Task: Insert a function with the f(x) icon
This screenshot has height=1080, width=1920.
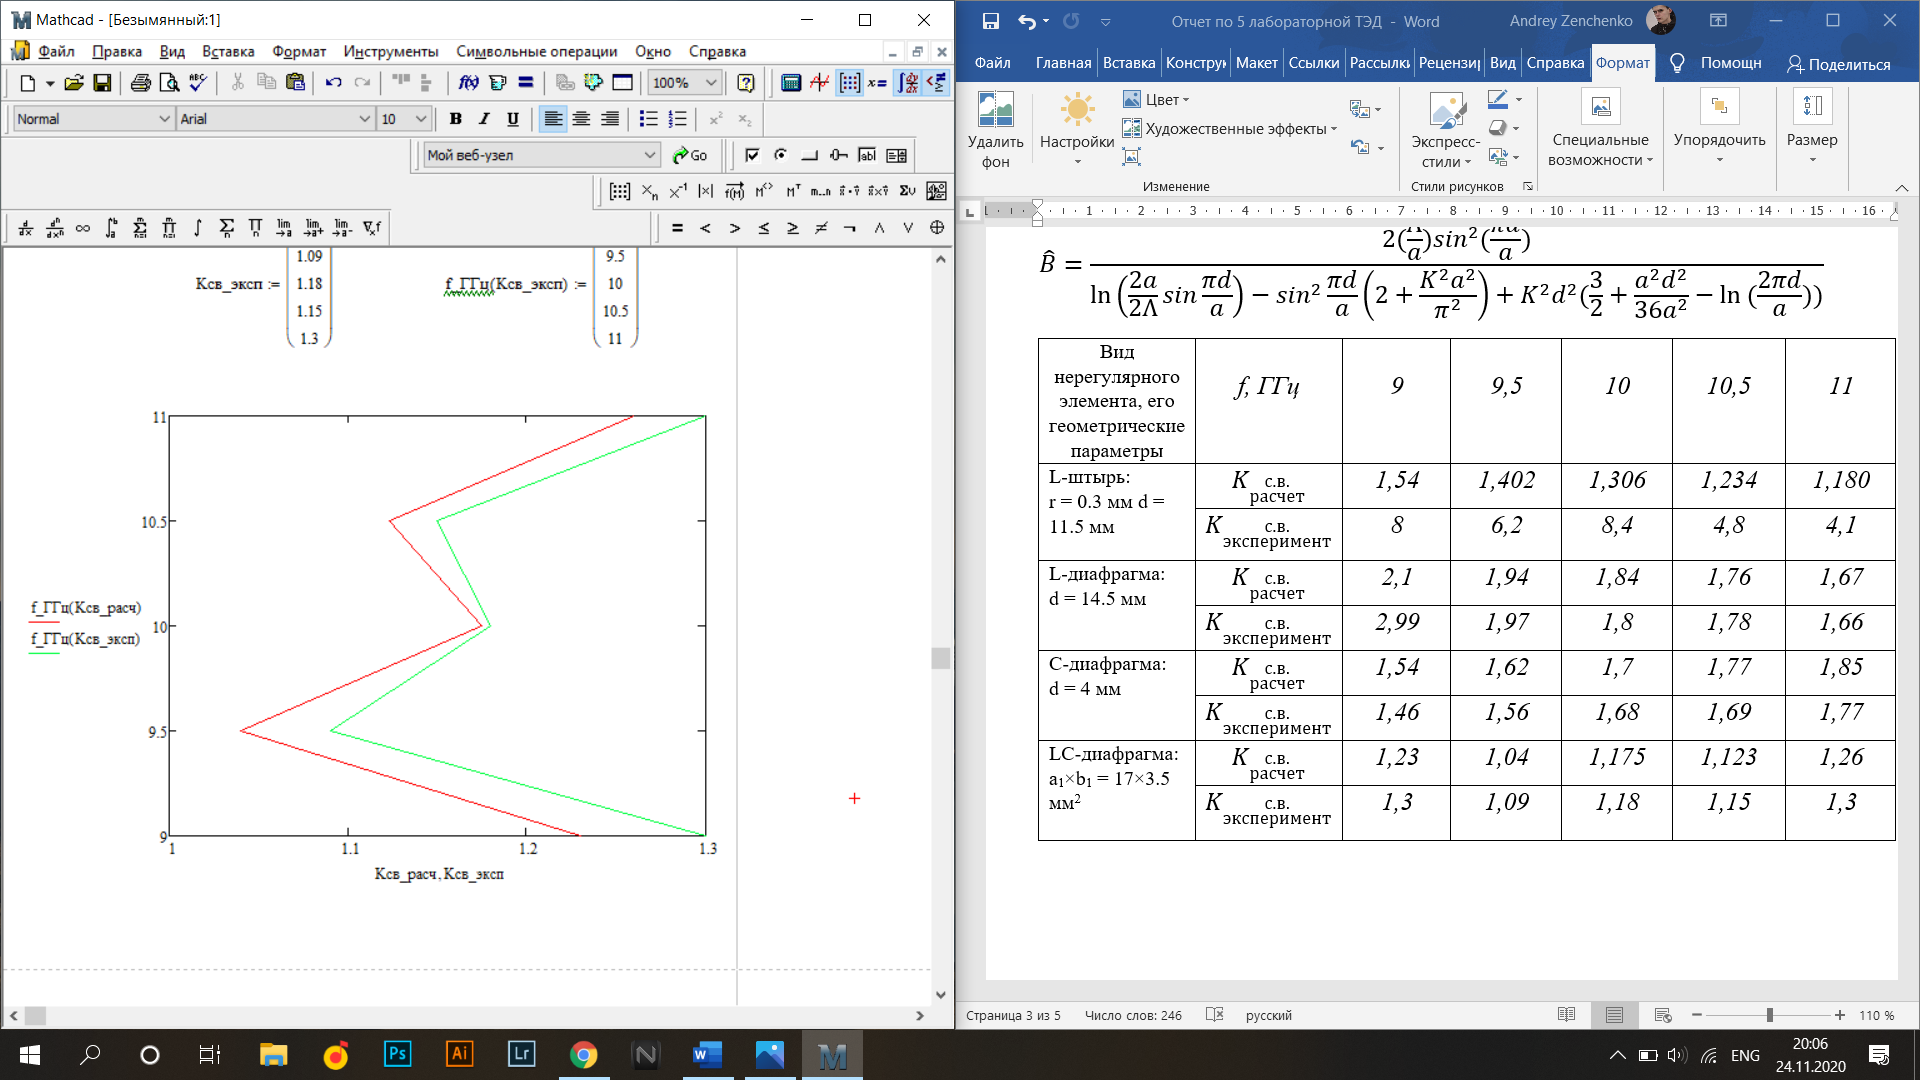Action: pyautogui.click(x=468, y=83)
